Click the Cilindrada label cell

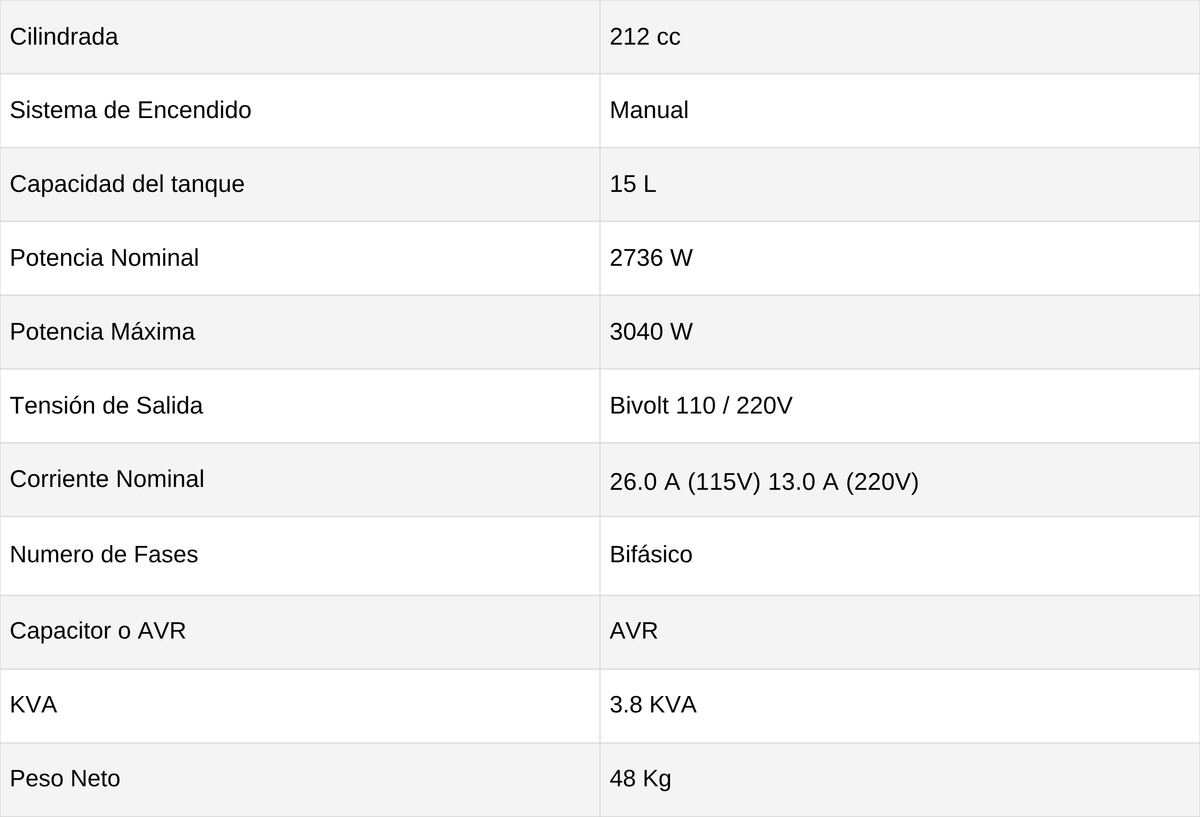tap(300, 37)
